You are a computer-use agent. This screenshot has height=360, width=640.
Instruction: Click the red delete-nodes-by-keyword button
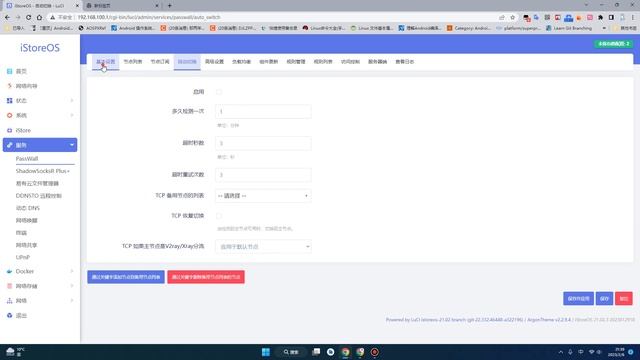point(206,277)
